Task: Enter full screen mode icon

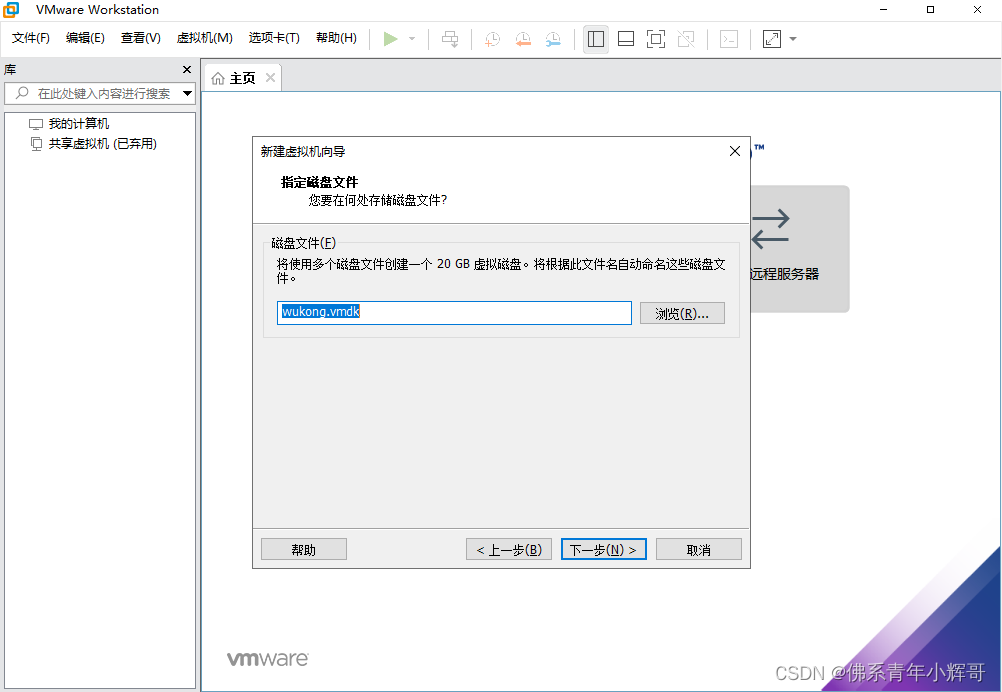Action: pos(656,39)
